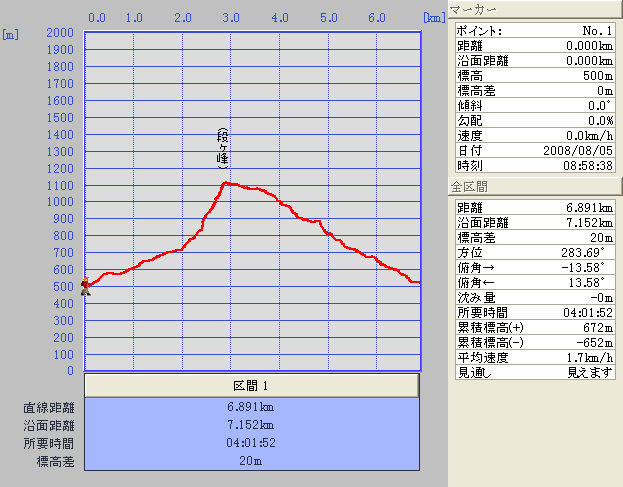Click the 速度 0.0km/h value
This screenshot has height=487, width=623.
[x=590, y=135]
